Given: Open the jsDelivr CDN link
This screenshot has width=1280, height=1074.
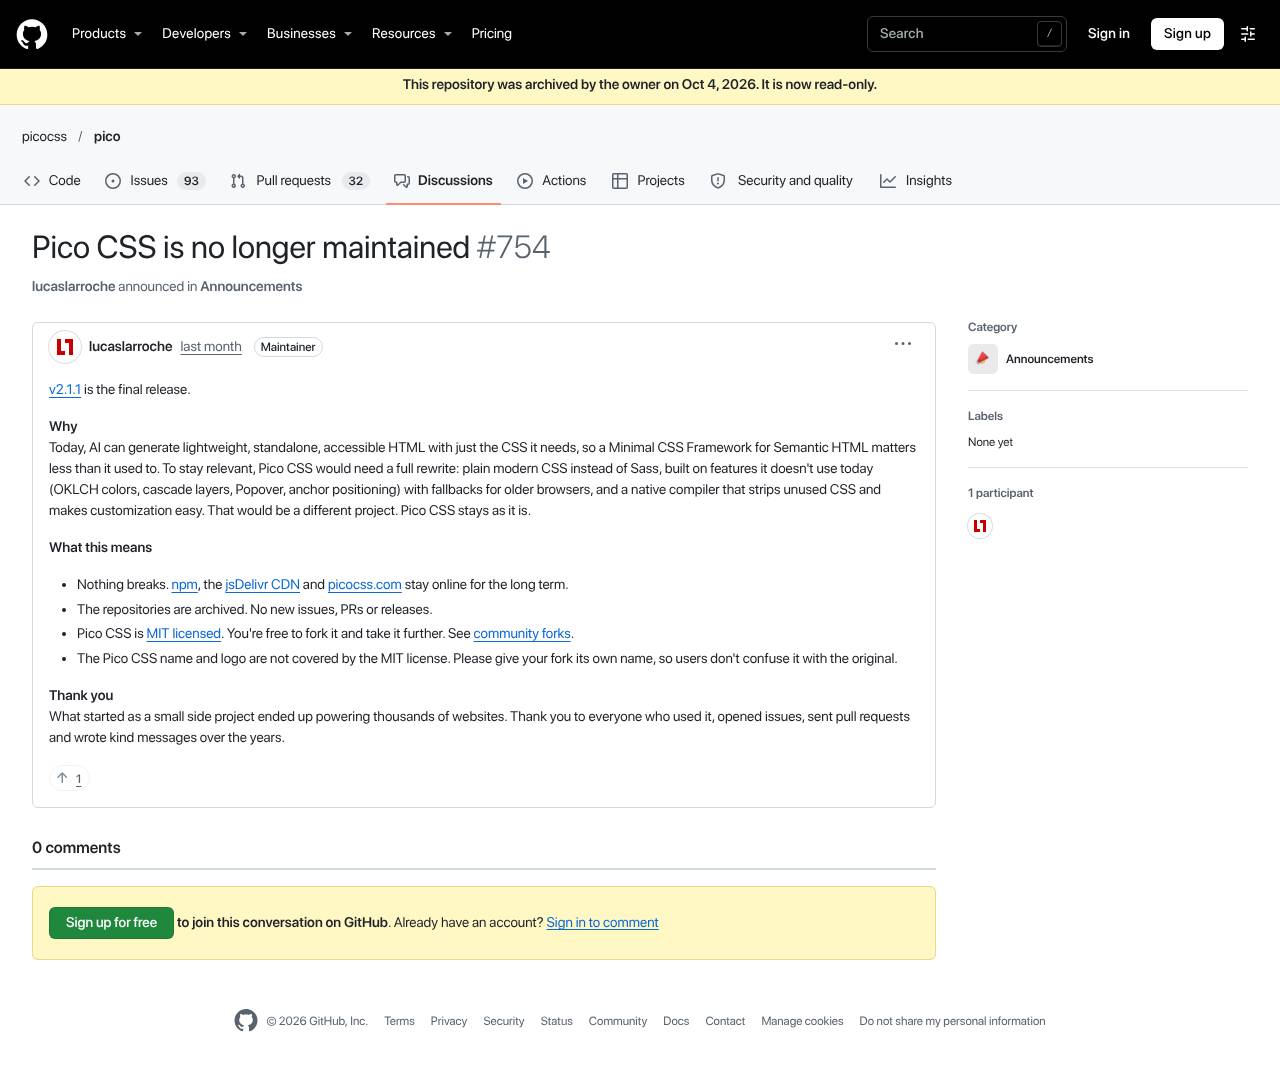Looking at the screenshot, I should click(262, 585).
